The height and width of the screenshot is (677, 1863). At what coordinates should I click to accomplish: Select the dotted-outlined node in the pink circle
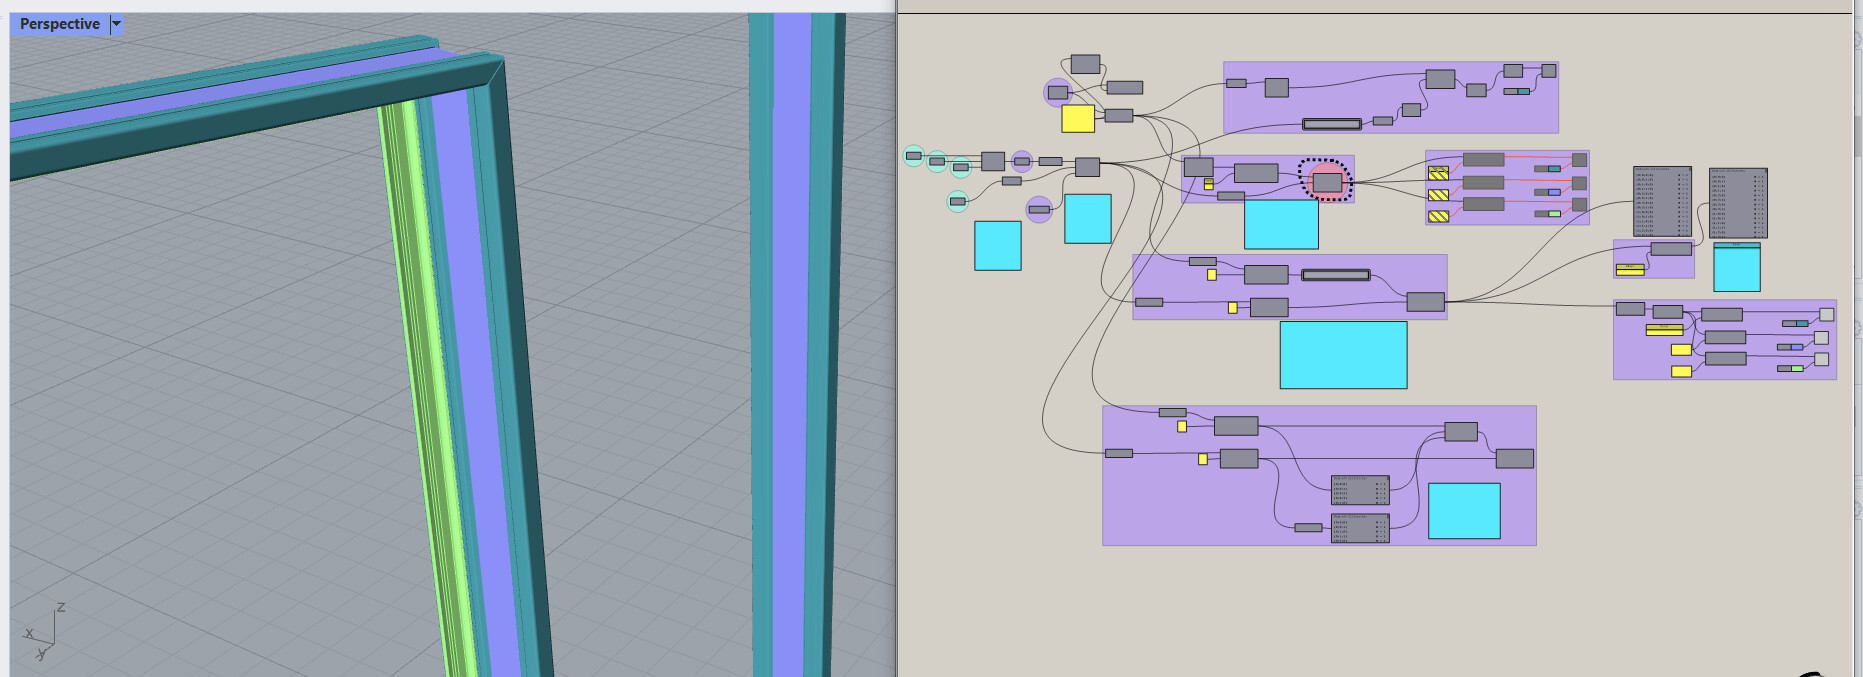click(1327, 182)
